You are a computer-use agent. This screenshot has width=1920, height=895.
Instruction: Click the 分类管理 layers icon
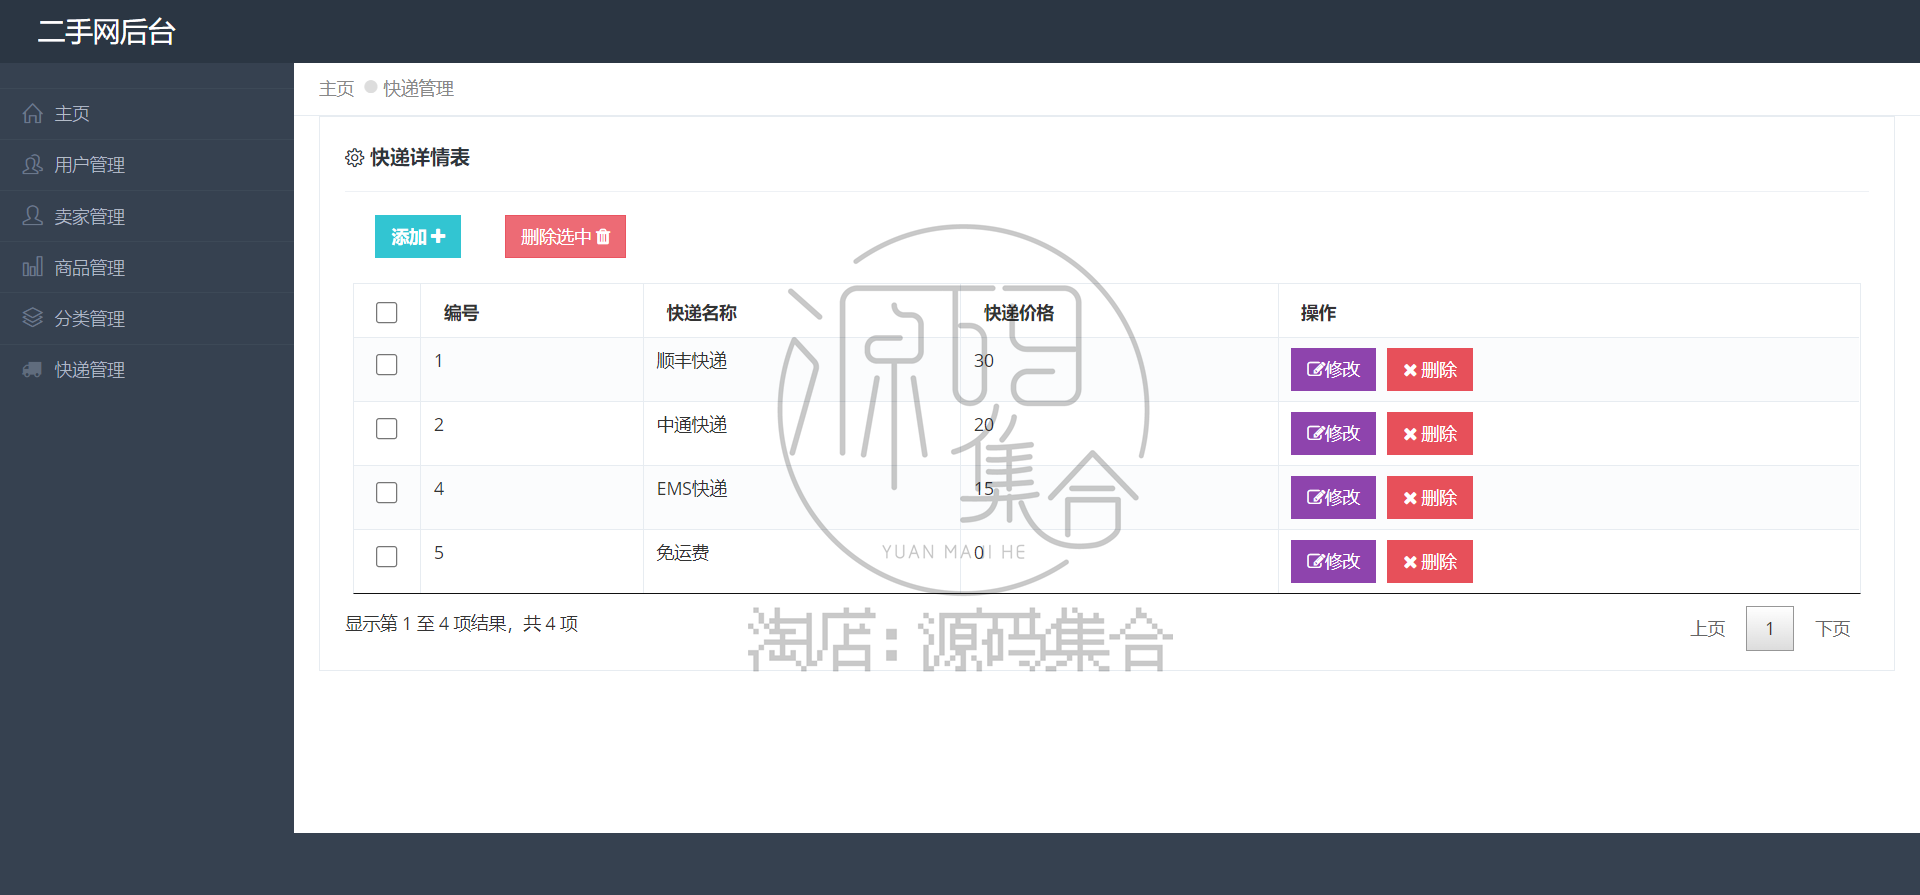33,318
